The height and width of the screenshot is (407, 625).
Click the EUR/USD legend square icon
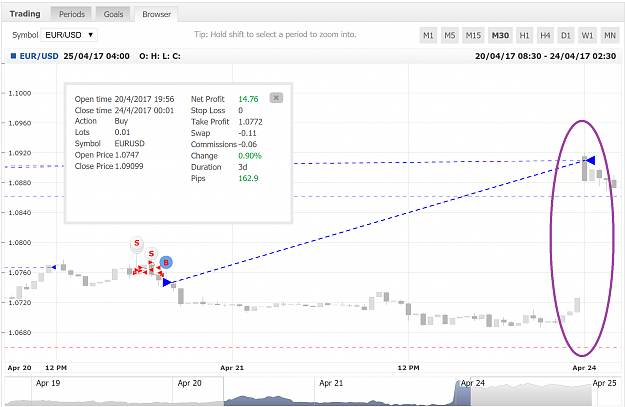pos(13,56)
